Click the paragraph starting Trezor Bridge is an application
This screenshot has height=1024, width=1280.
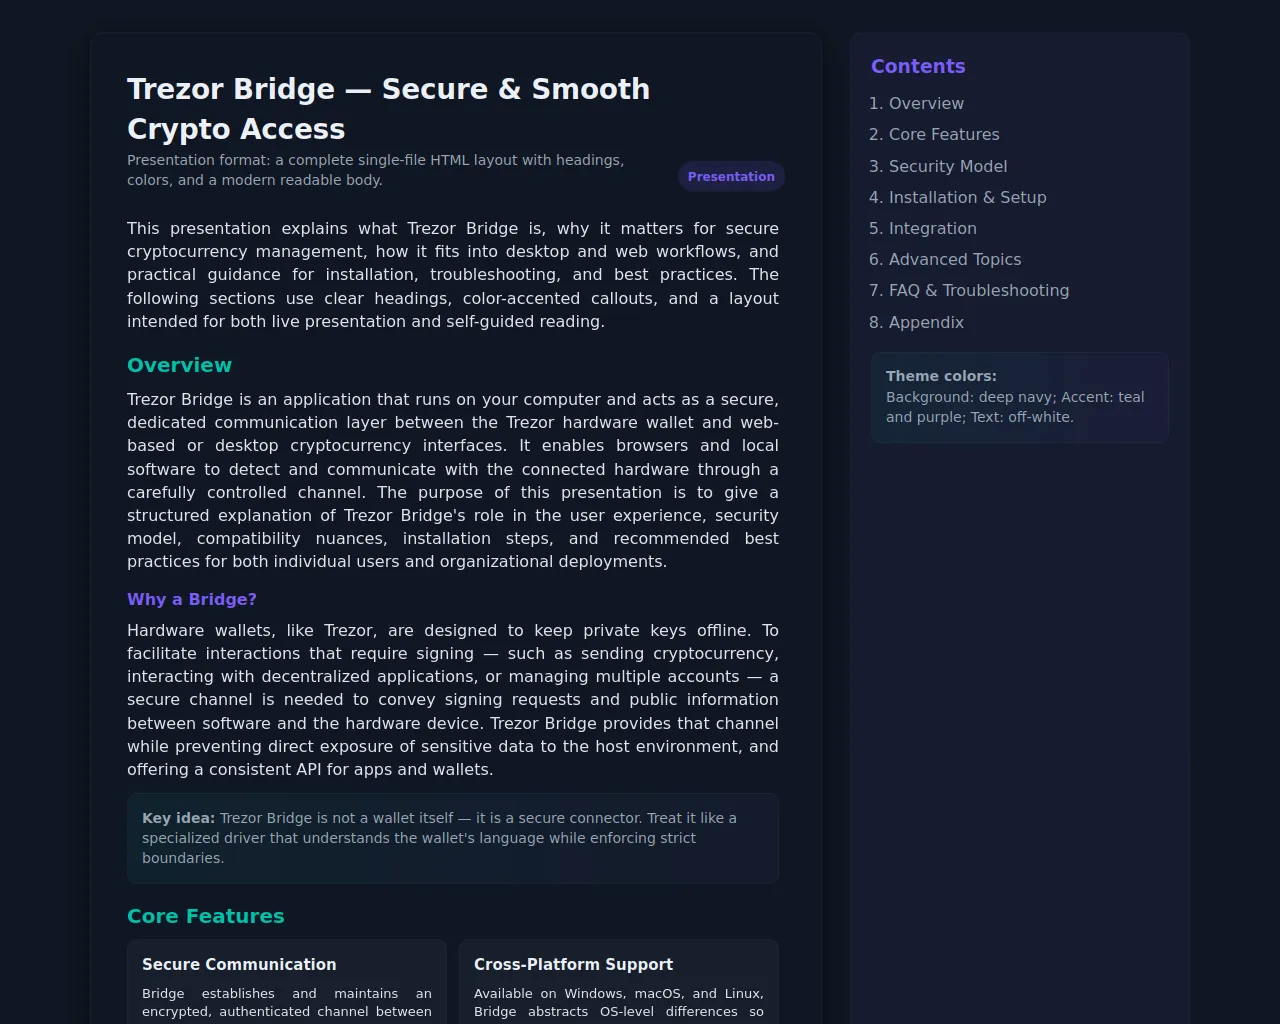tap(453, 481)
